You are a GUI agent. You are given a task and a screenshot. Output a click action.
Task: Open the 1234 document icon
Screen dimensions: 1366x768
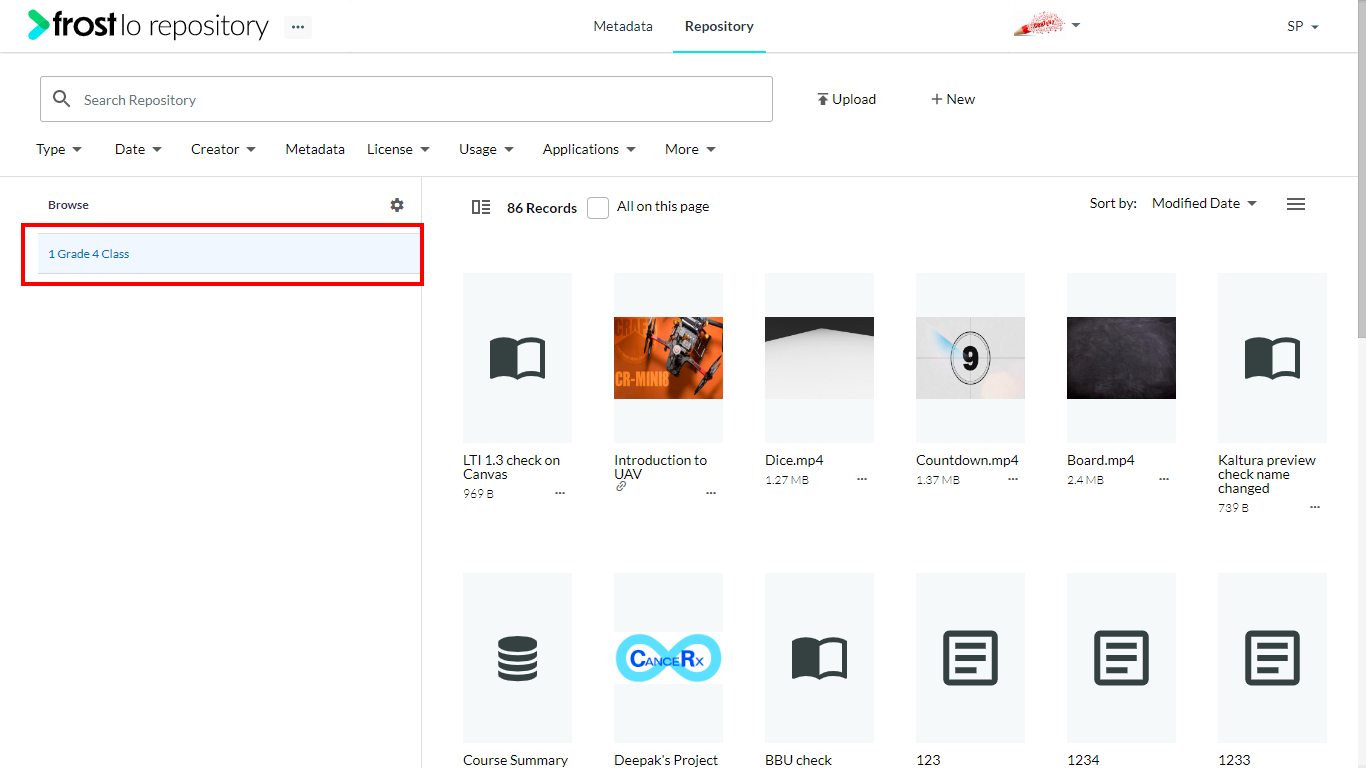click(x=1121, y=658)
